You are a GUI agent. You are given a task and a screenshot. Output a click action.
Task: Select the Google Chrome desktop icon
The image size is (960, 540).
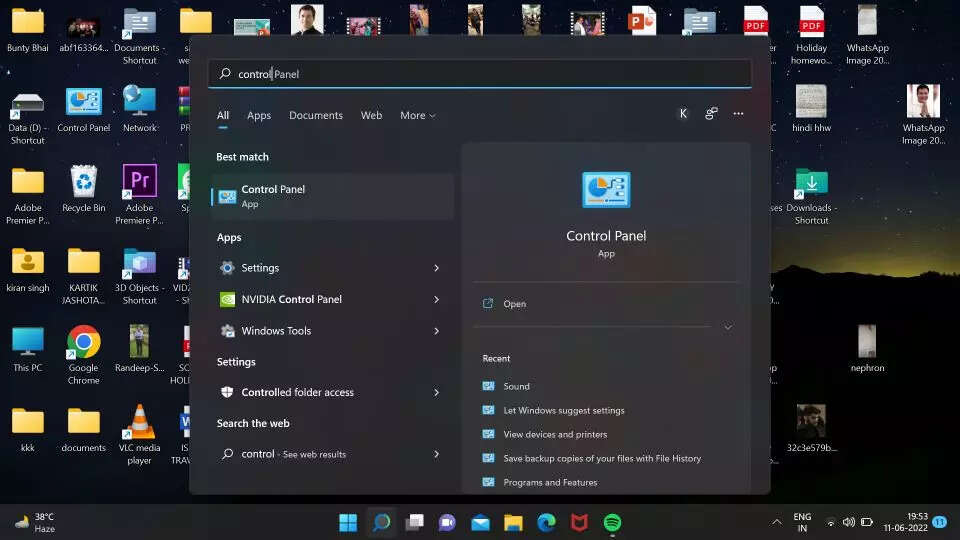point(84,354)
